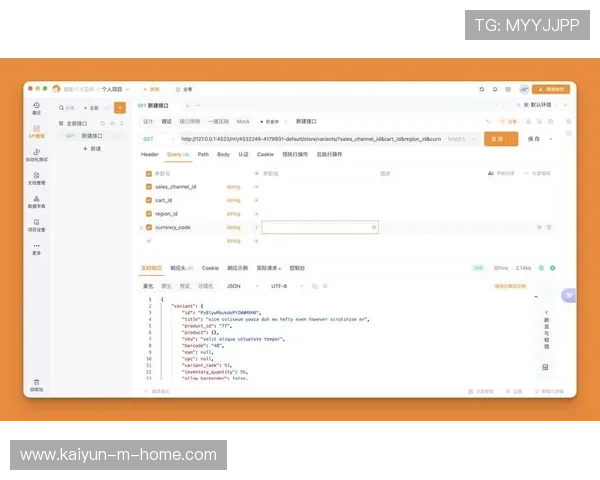Uncheck the sales_channel_id parameter checkbox
This screenshot has height=480, width=600.
(149, 186)
